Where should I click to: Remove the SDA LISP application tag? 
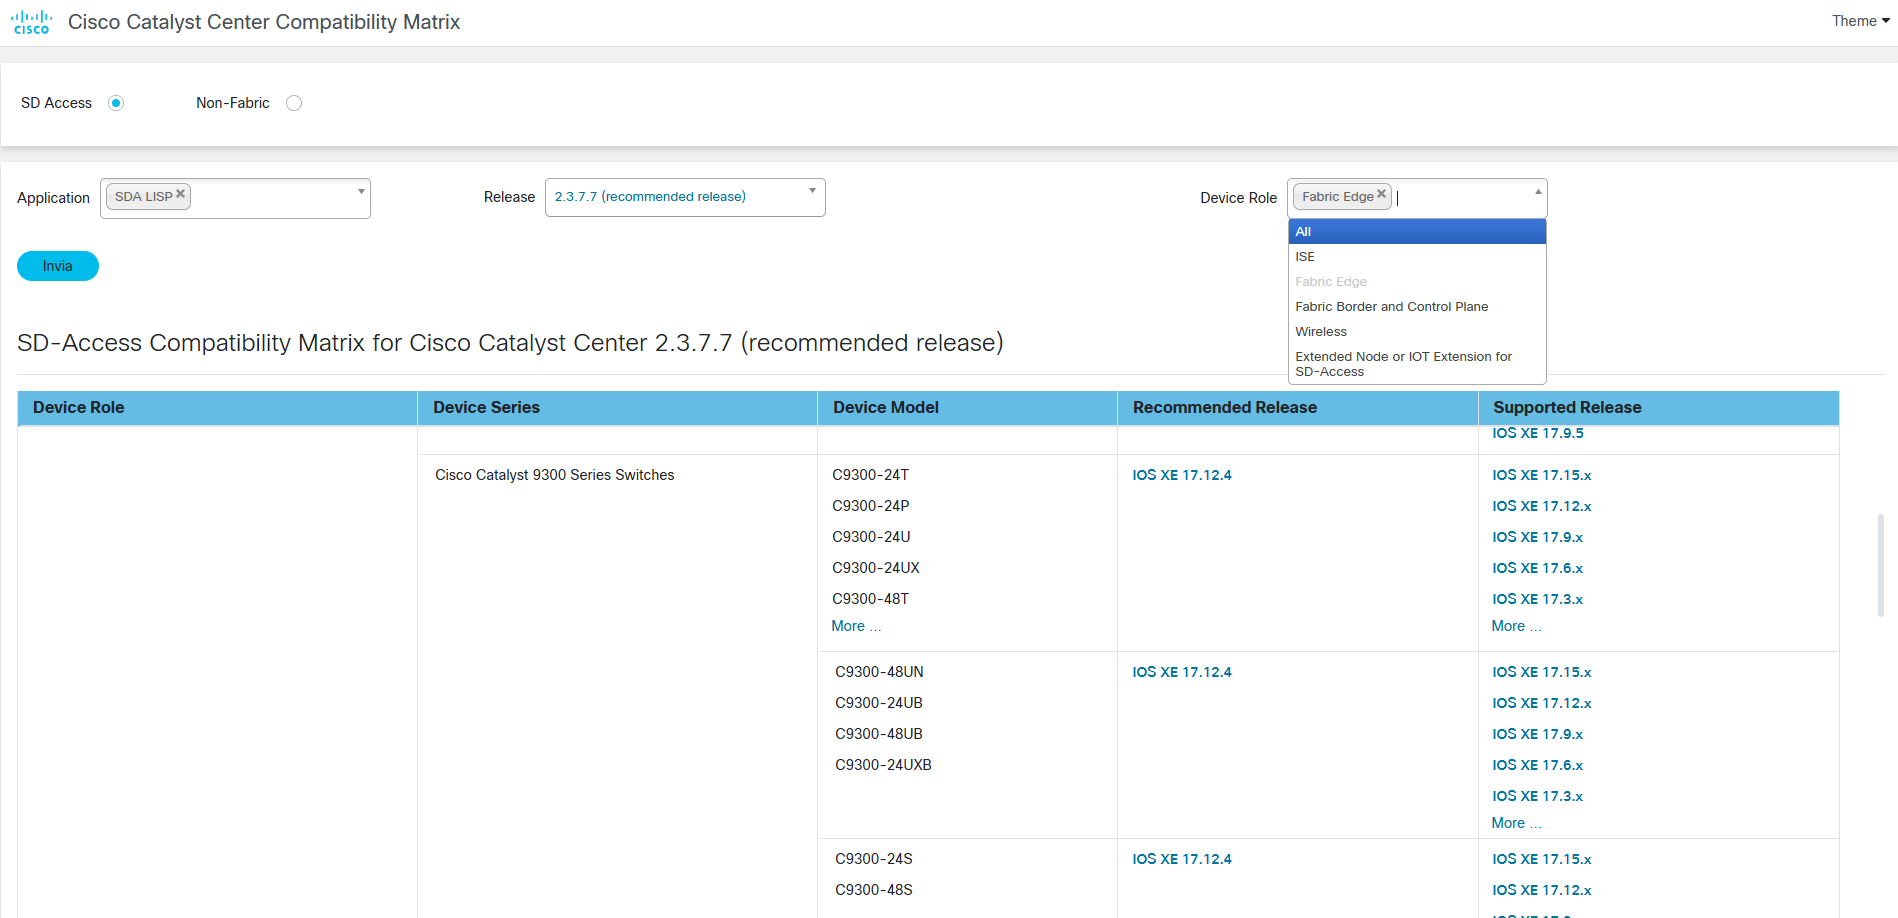pyautogui.click(x=181, y=194)
